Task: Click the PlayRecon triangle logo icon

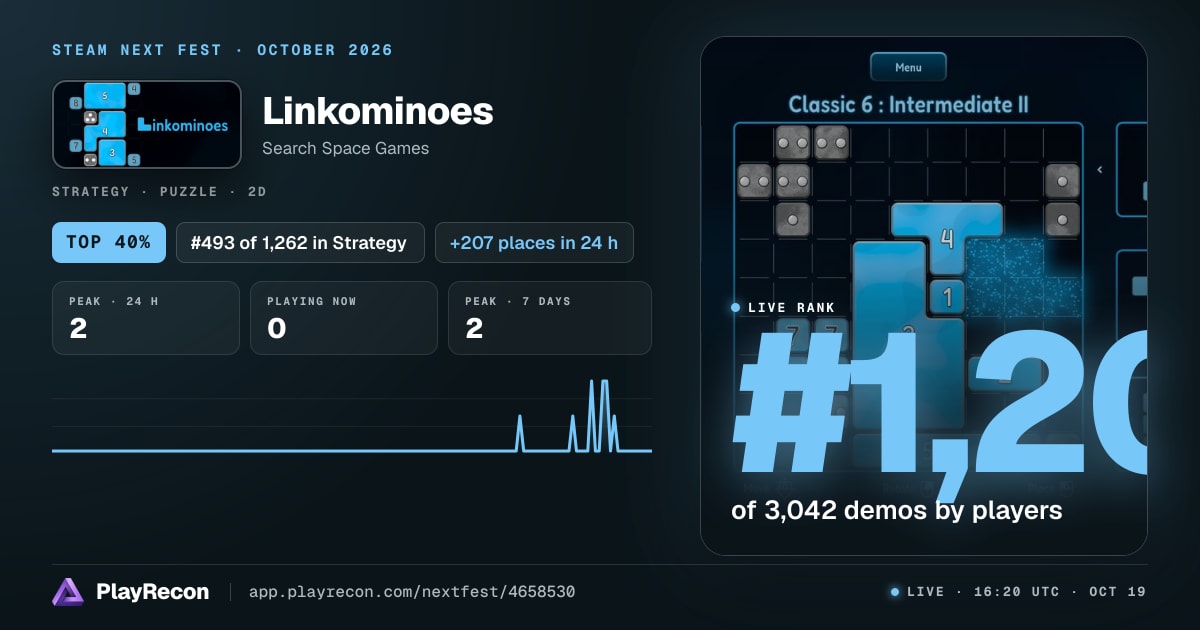Action: (68, 592)
